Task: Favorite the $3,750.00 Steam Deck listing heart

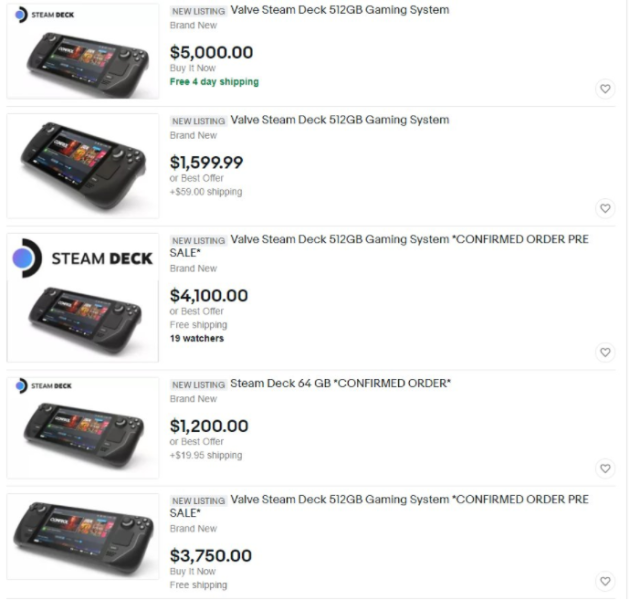Action: point(605,581)
